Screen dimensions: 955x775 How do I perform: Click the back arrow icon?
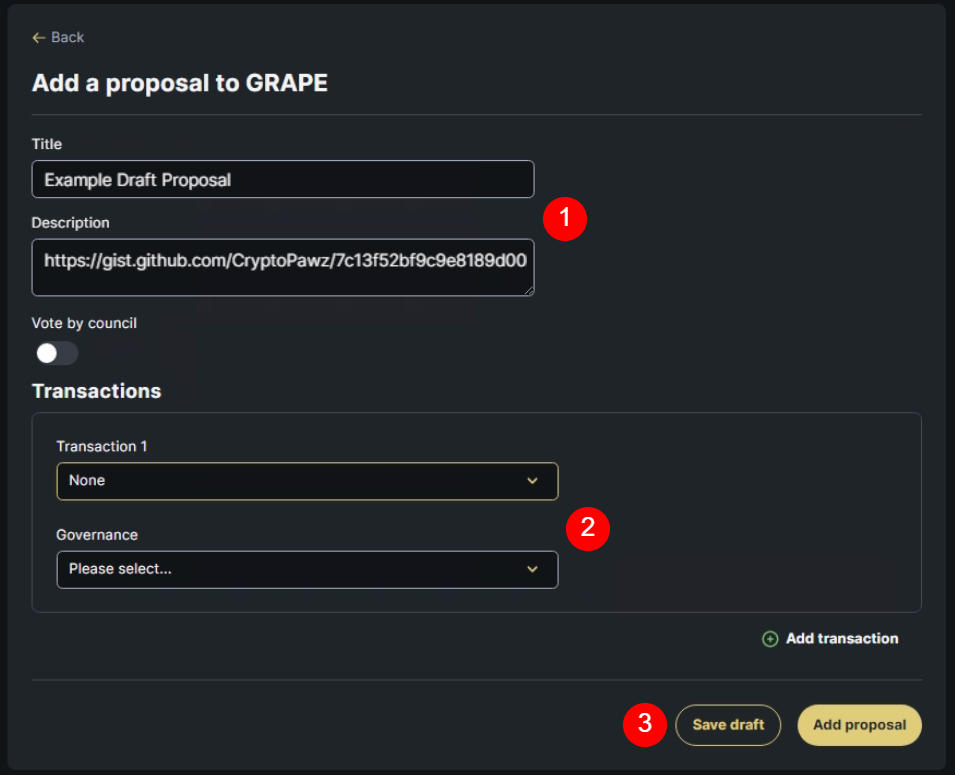[x=39, y=38]
